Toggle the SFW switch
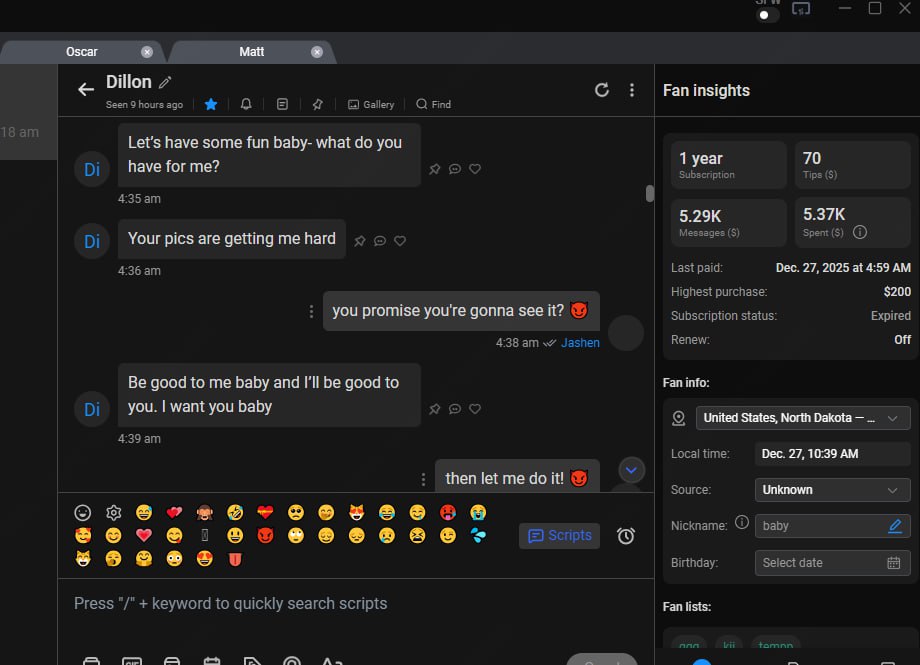Image resolution: width=920 pixels, height=665 pixels. [768, 15]
